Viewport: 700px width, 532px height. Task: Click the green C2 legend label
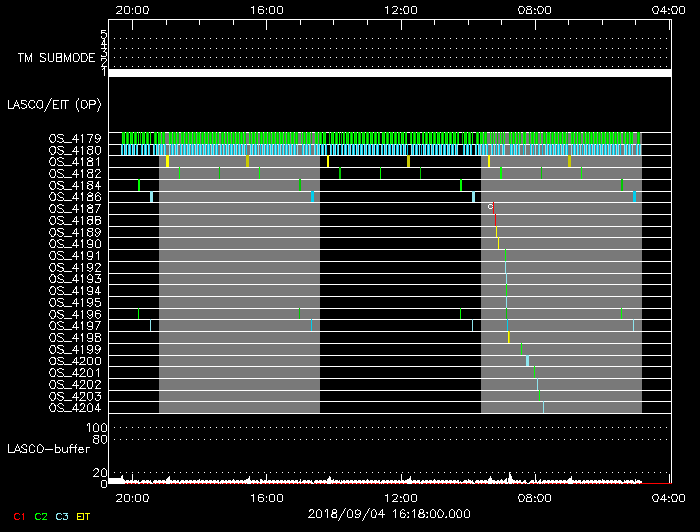click(41, 516)
